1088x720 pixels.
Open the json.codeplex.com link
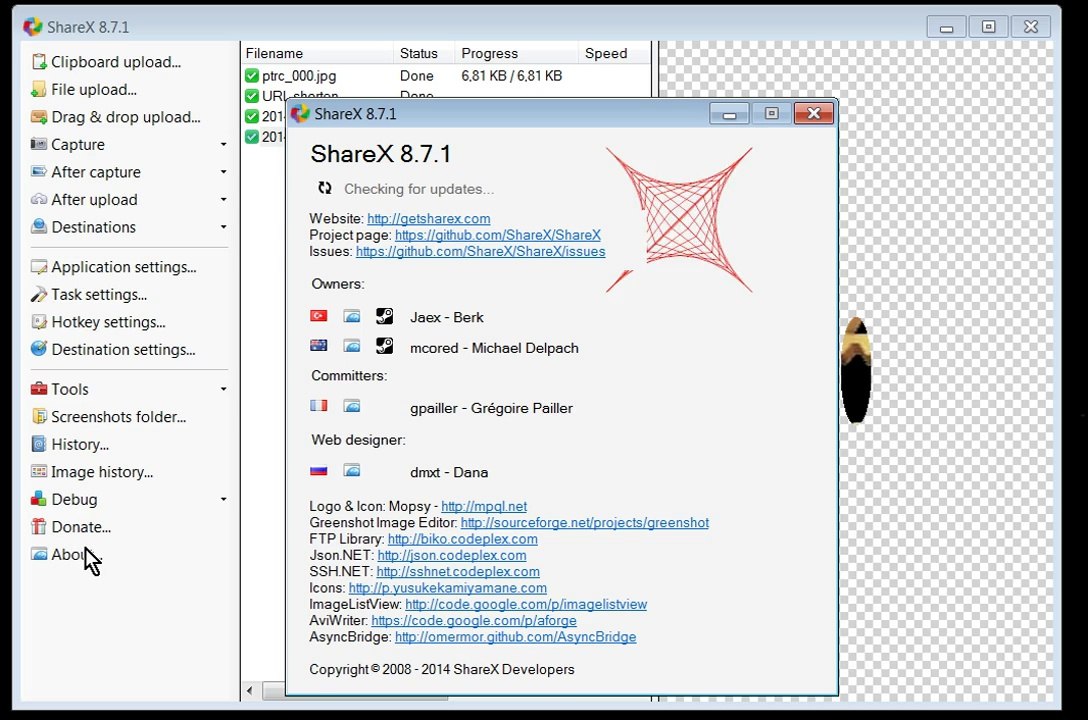(452, 555)
